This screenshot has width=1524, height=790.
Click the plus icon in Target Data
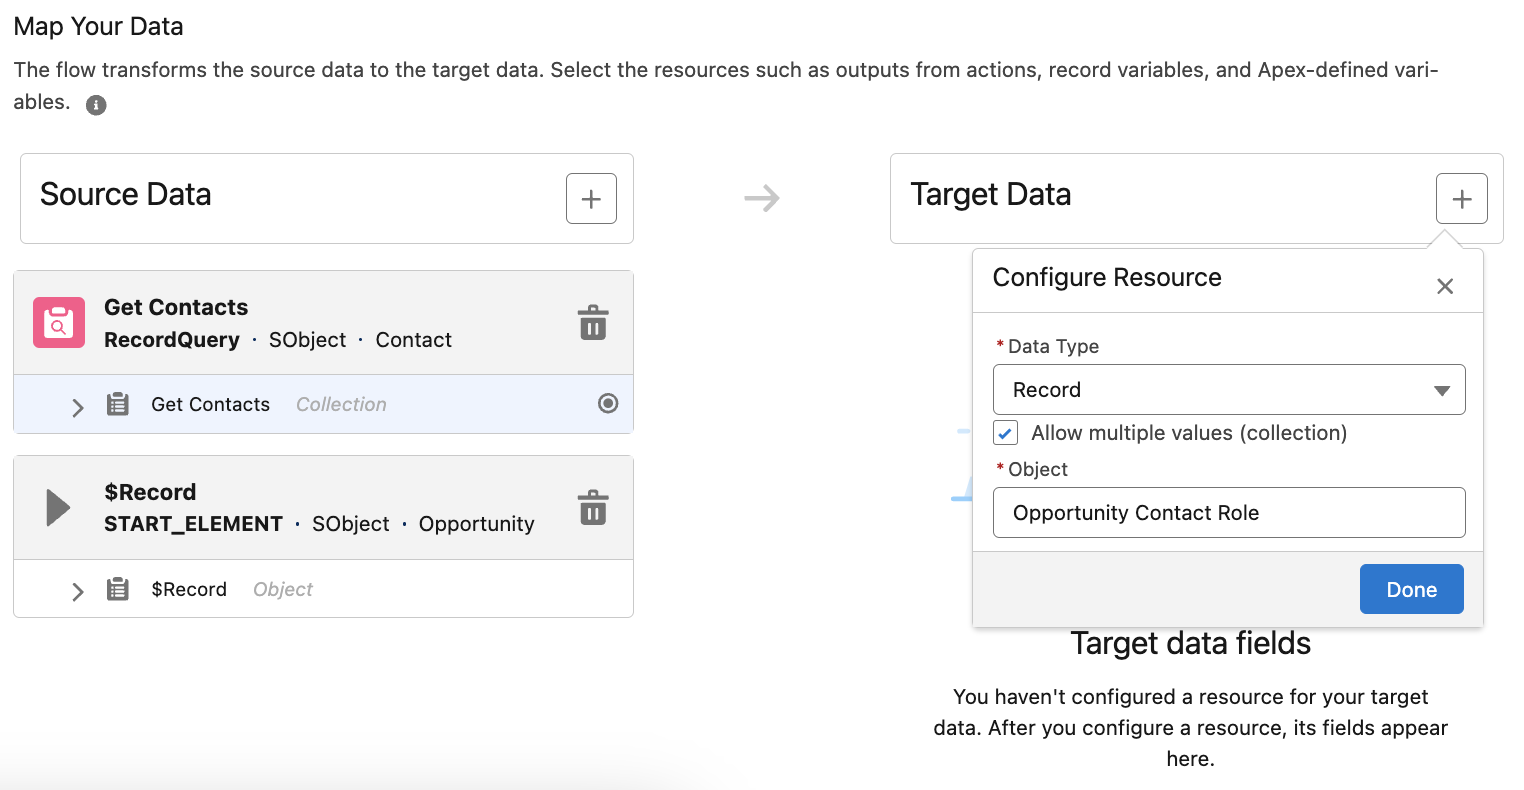point(1461,198)
